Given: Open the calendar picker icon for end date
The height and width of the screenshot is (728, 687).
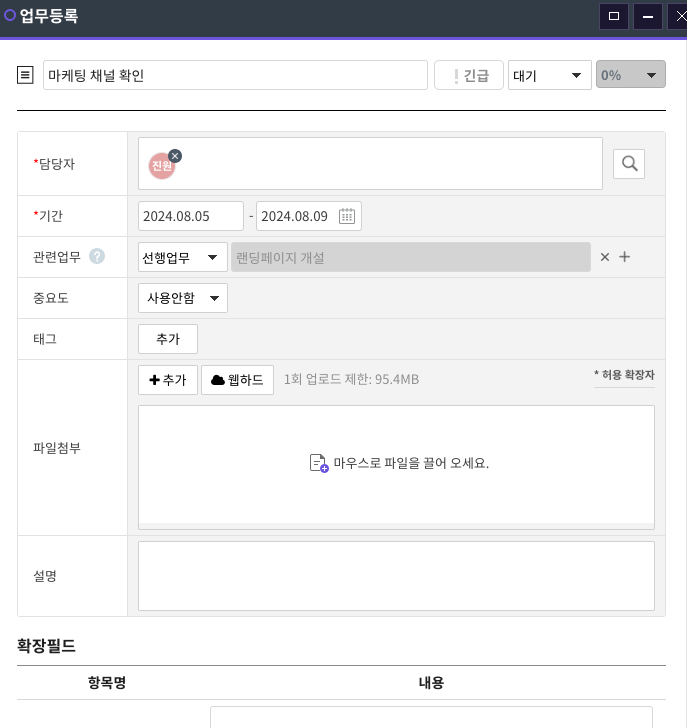Looking at the screenshot, I should (347, 216).
